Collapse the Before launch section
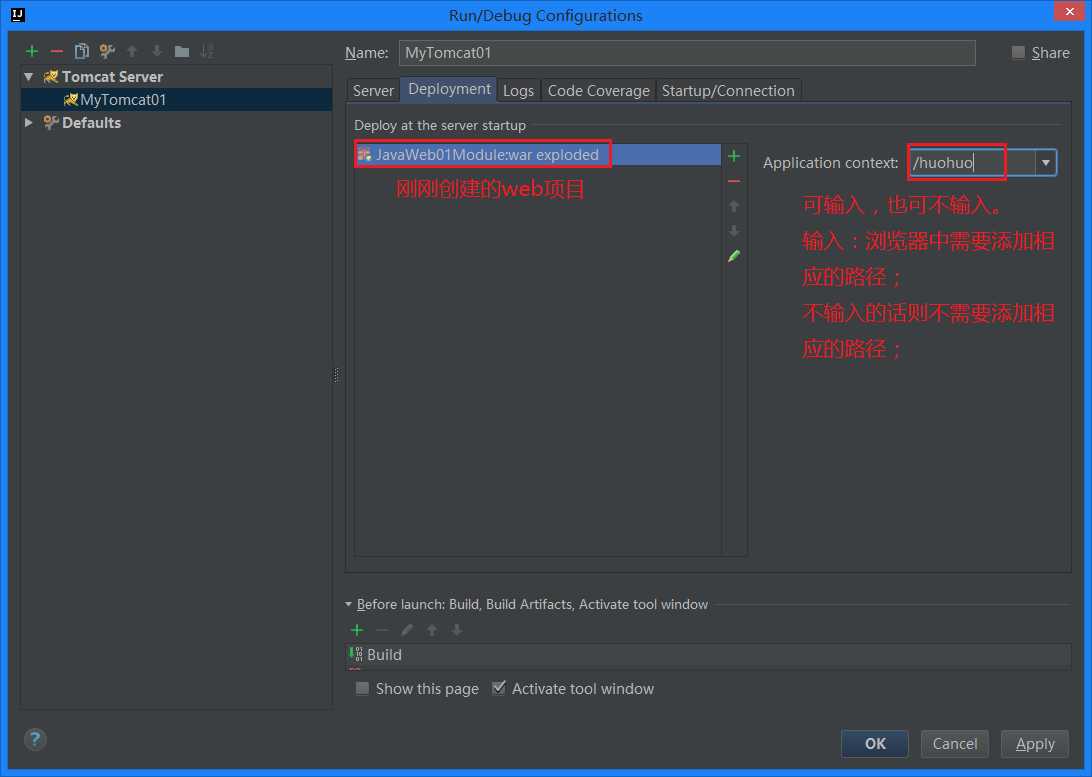The height and width of the screenshot is (777, 1092). pos(348,604)
